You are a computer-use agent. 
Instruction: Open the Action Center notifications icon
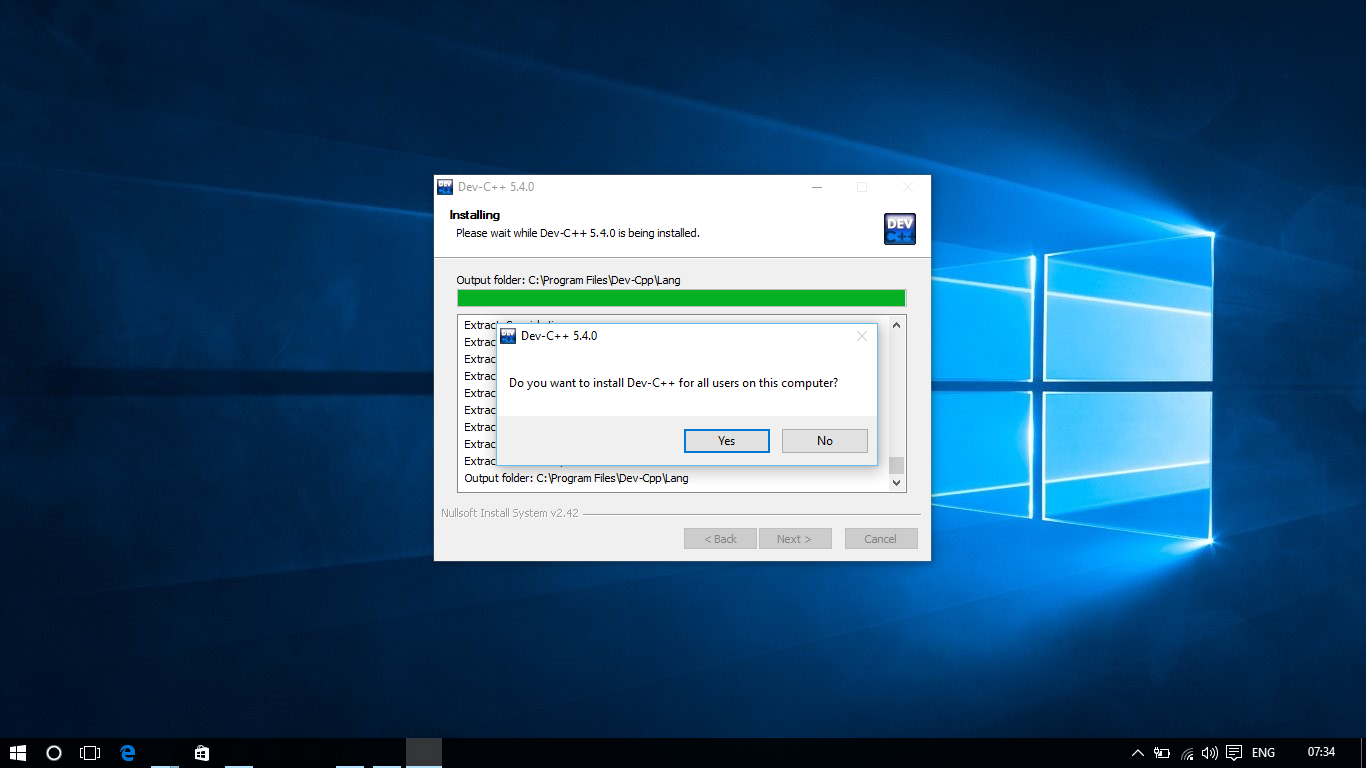click(x=1234, y=753)
